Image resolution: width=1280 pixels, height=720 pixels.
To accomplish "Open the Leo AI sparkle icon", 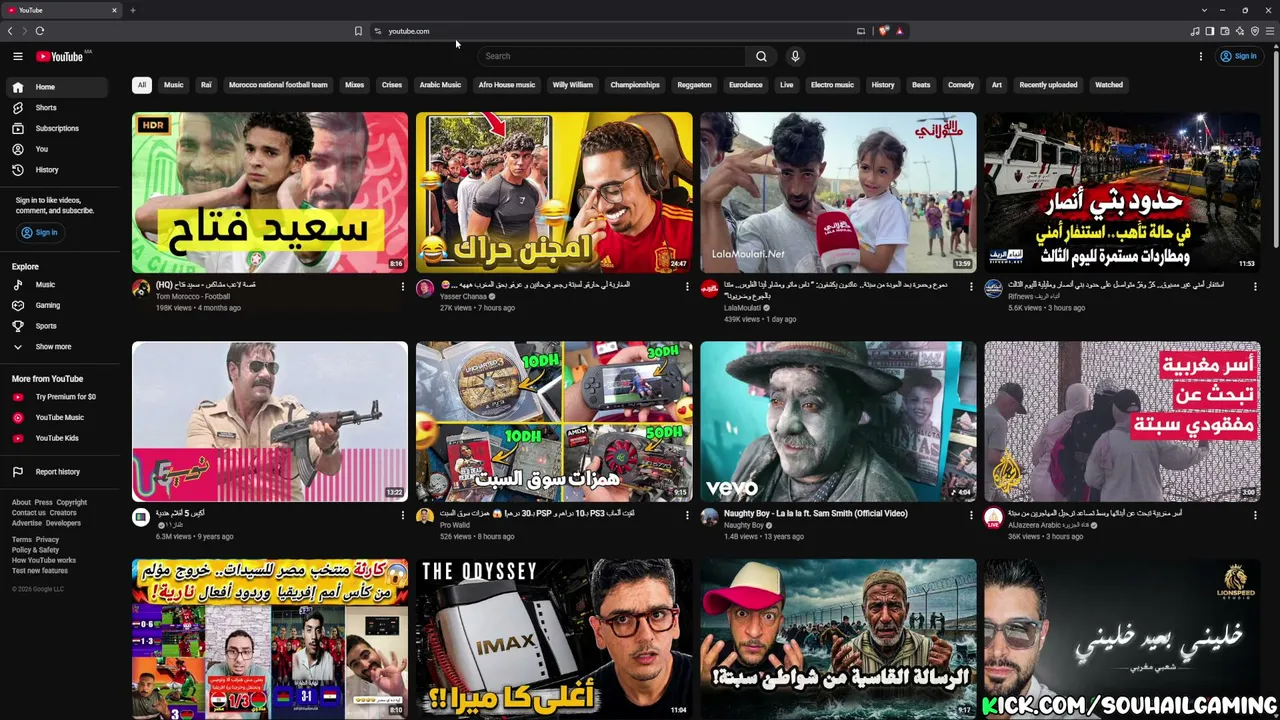I will coord(1240,31).
